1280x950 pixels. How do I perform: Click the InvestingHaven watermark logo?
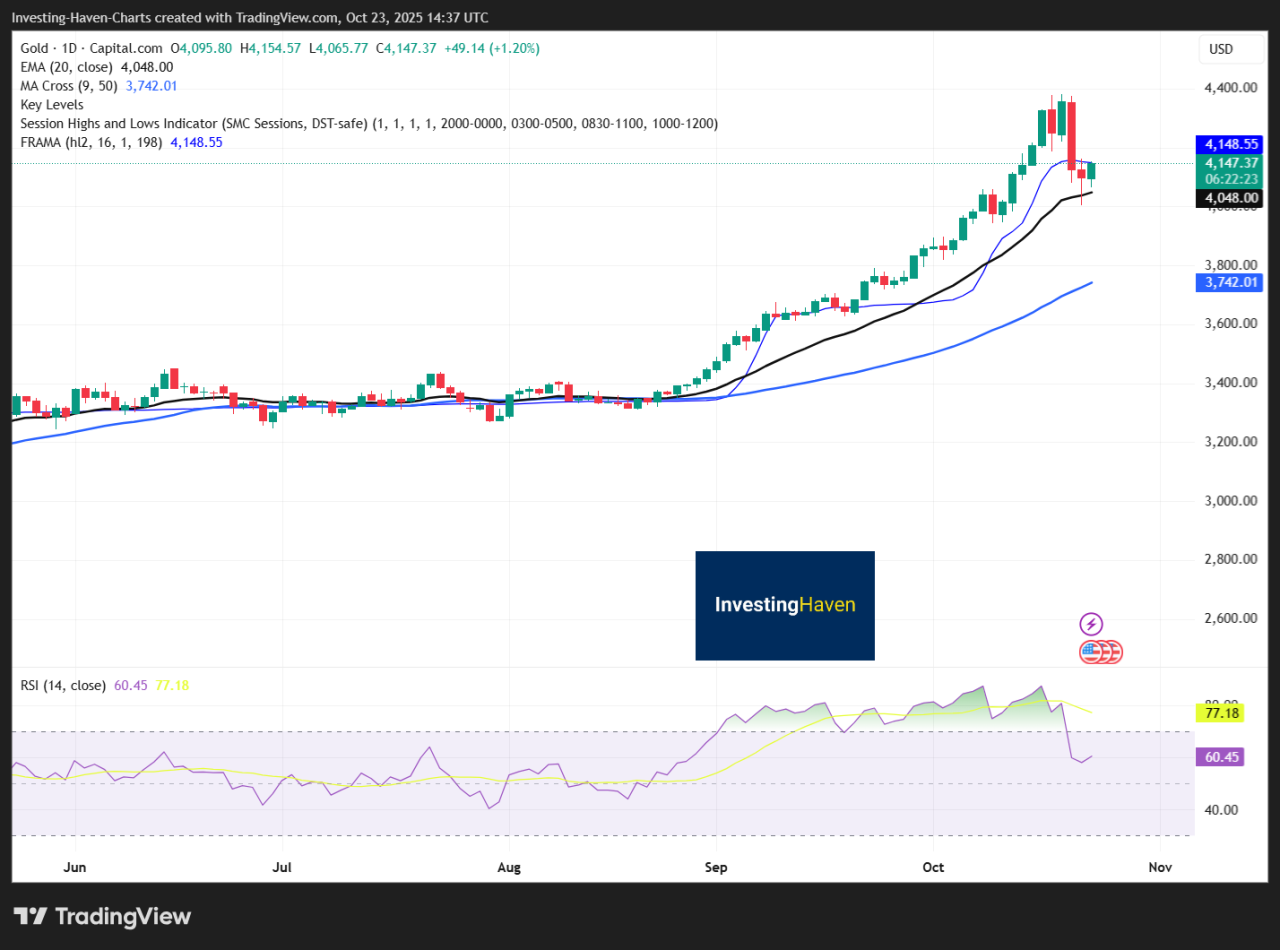point(785,605)
